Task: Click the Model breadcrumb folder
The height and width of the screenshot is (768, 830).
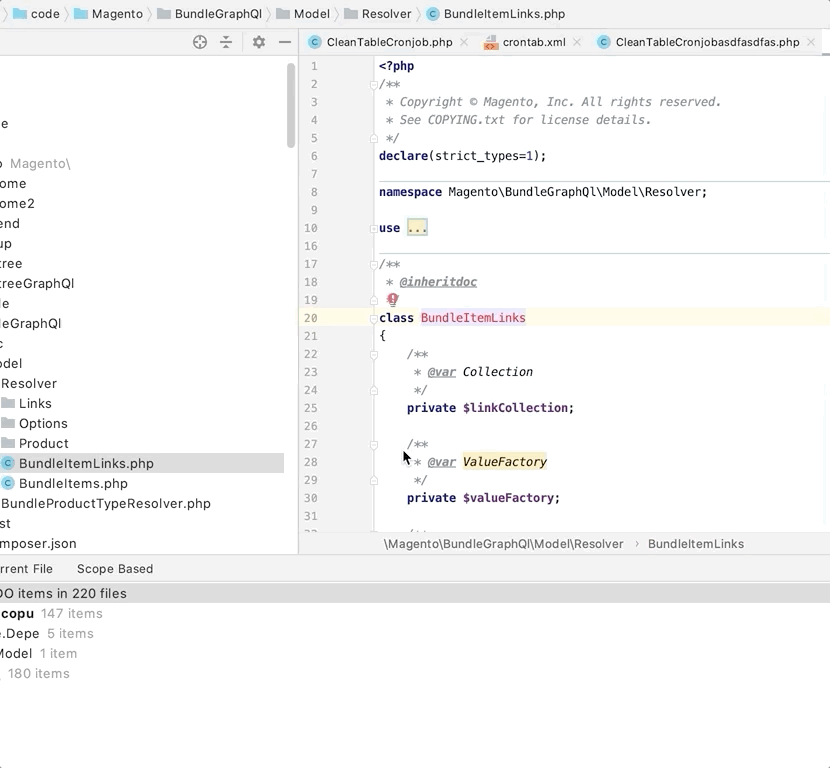Action: [x=303, y=14]
